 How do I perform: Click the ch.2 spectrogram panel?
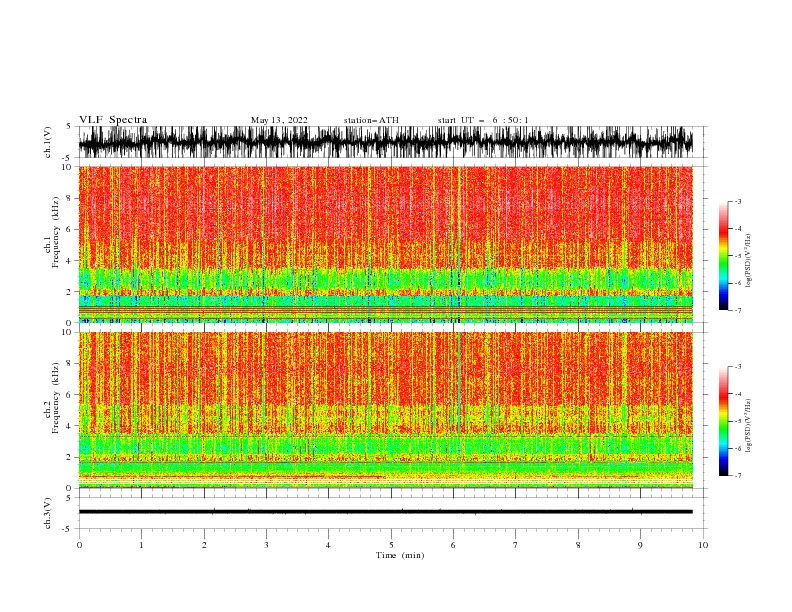tap(386, 410)
